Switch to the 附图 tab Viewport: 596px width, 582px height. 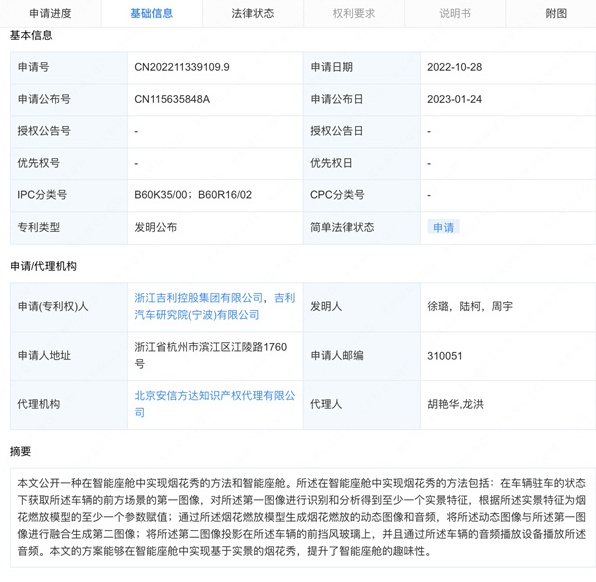point(556,14)
